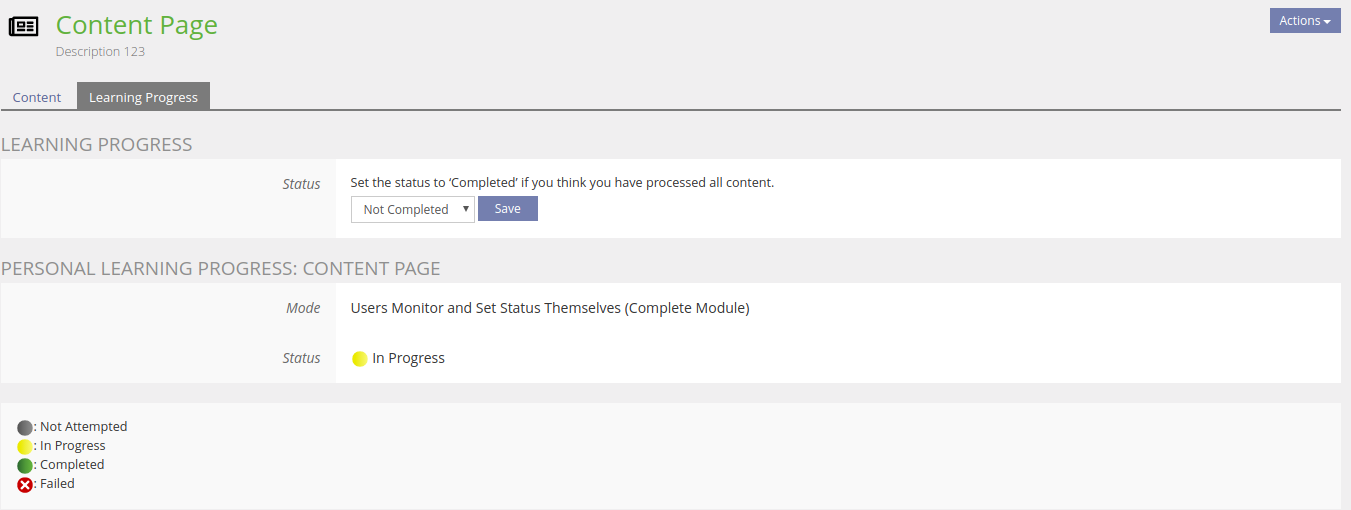This screenshot has height=510, width=1351.
Task: Switch to the Content tab
Action: click(x=37, y=97)
